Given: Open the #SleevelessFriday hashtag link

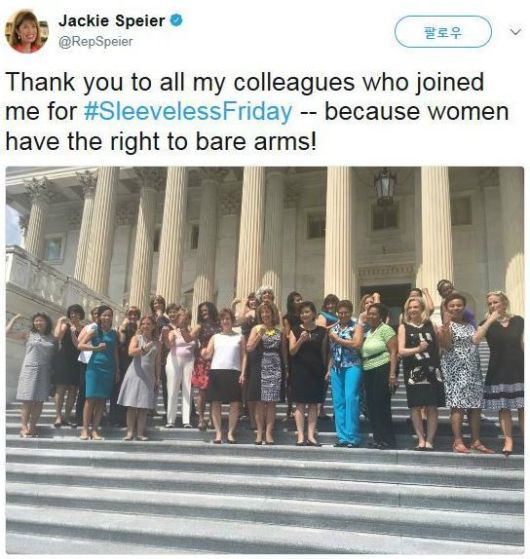Looking at the screenshot, I should 188,111.
